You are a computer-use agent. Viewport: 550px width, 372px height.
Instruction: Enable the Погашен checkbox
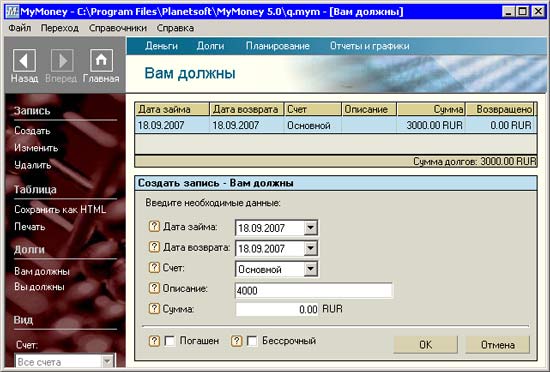[x=170, y=341]
